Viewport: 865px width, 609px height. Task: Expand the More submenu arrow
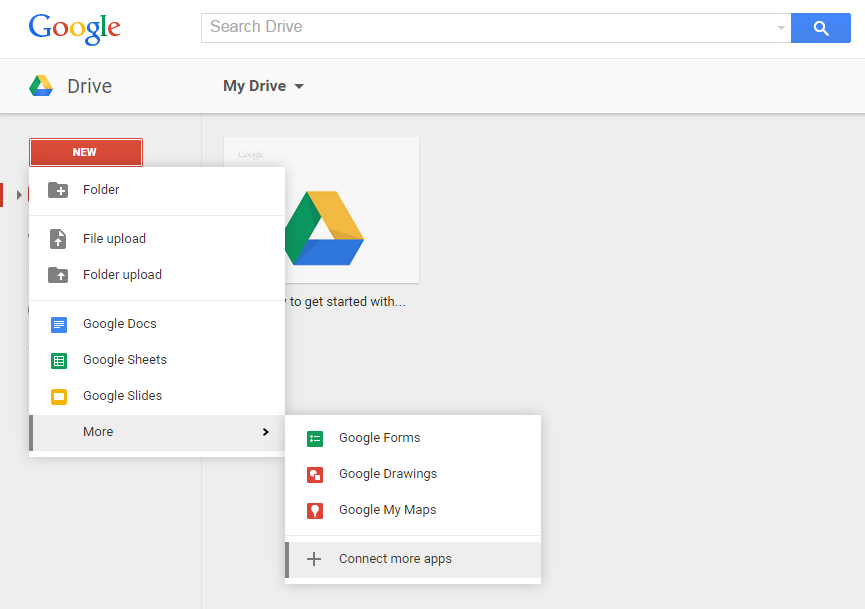[x=266, y=432]
